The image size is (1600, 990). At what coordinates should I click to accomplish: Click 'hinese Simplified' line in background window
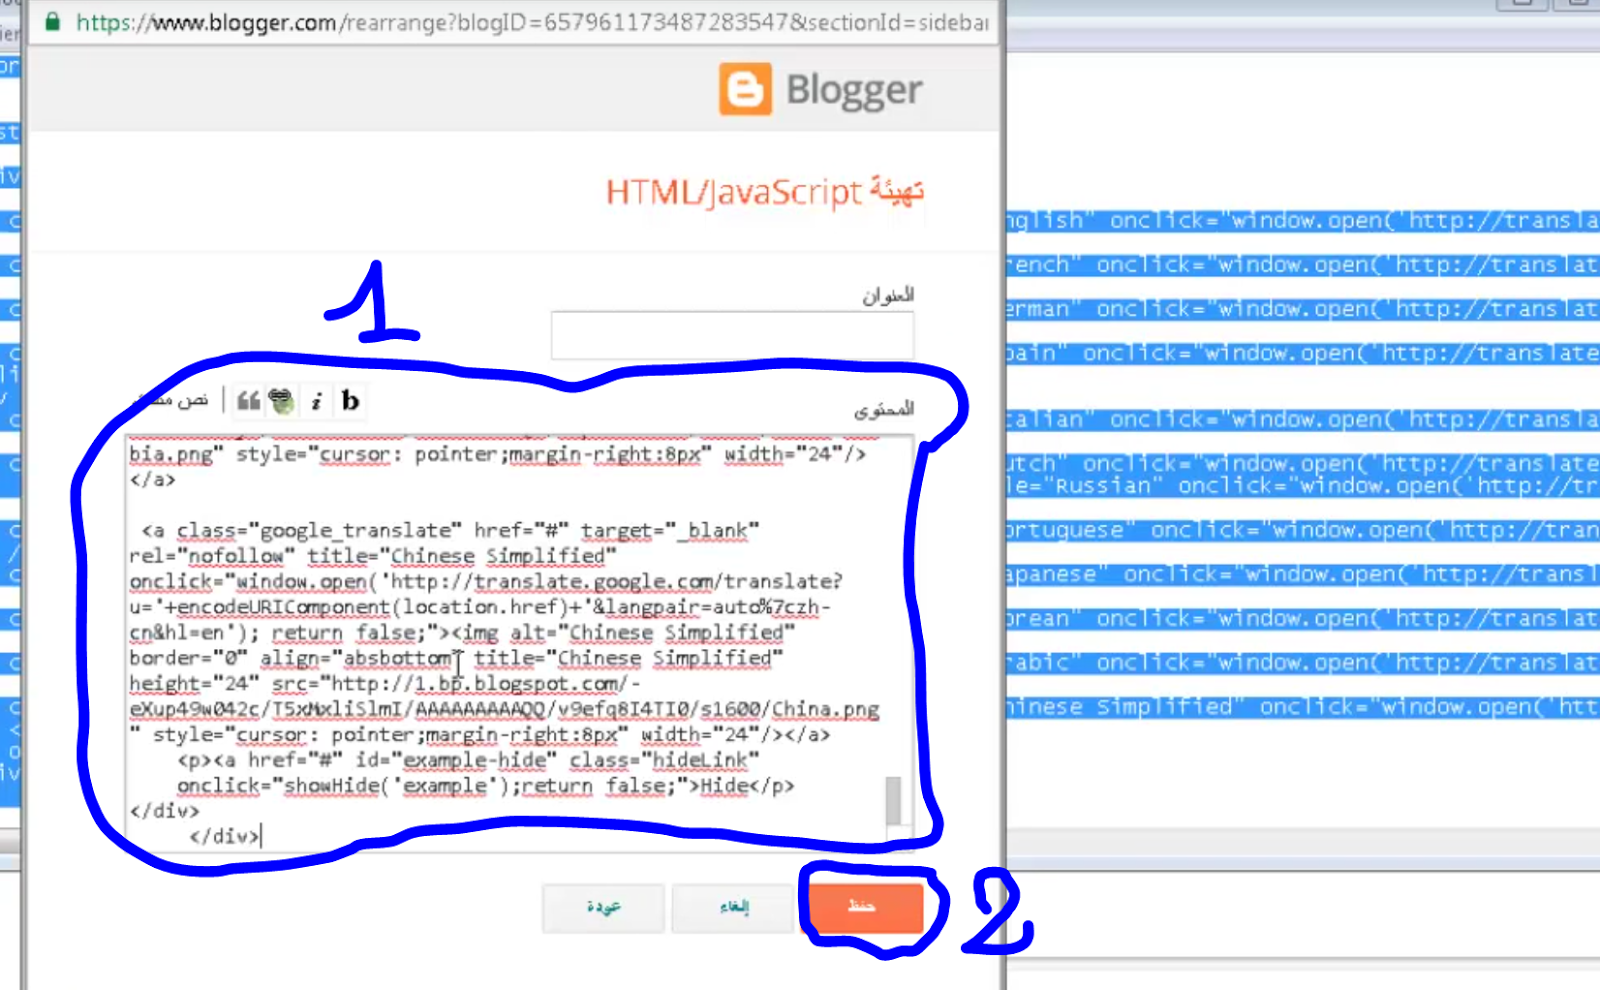[1303, 707]
